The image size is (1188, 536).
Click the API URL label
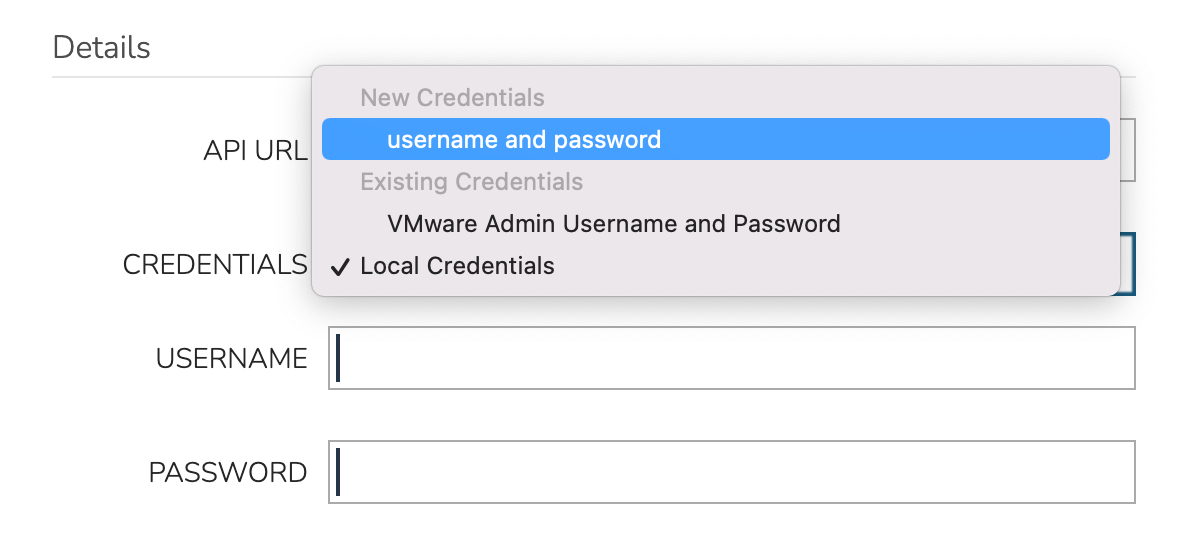(x=255, y=150)
